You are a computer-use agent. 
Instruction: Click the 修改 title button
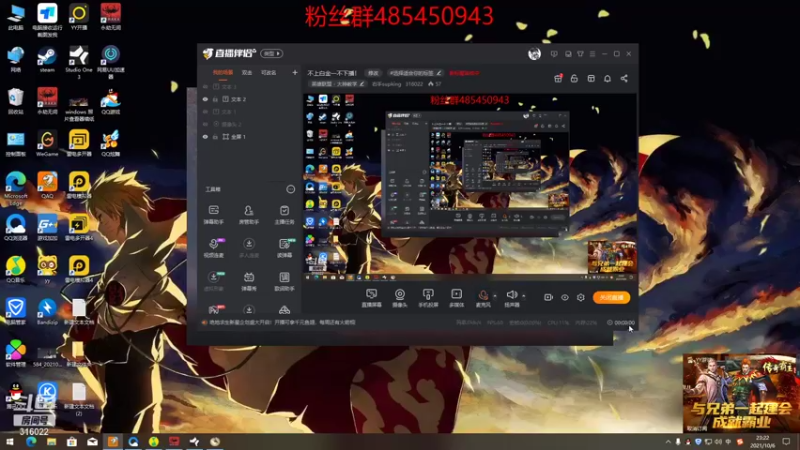[373, 73]
